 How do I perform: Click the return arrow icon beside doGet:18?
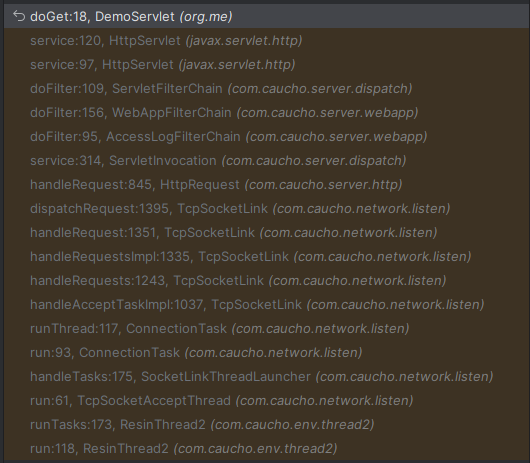(x=19, y=16)
